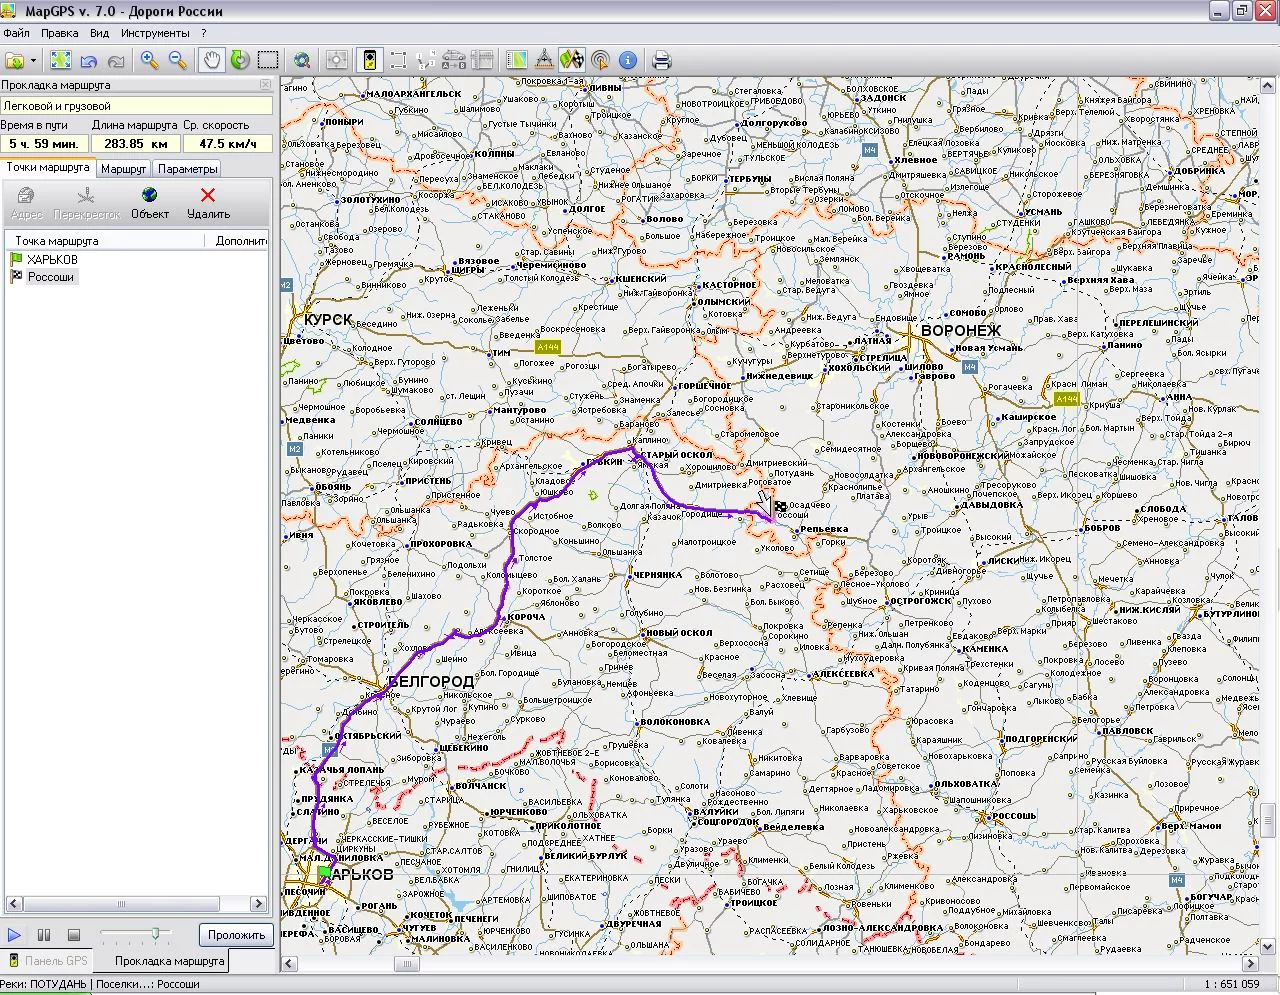Switch to the Точки маршрута tab
The width and height of the screenshot is (1280, 995).
(48, 167)
